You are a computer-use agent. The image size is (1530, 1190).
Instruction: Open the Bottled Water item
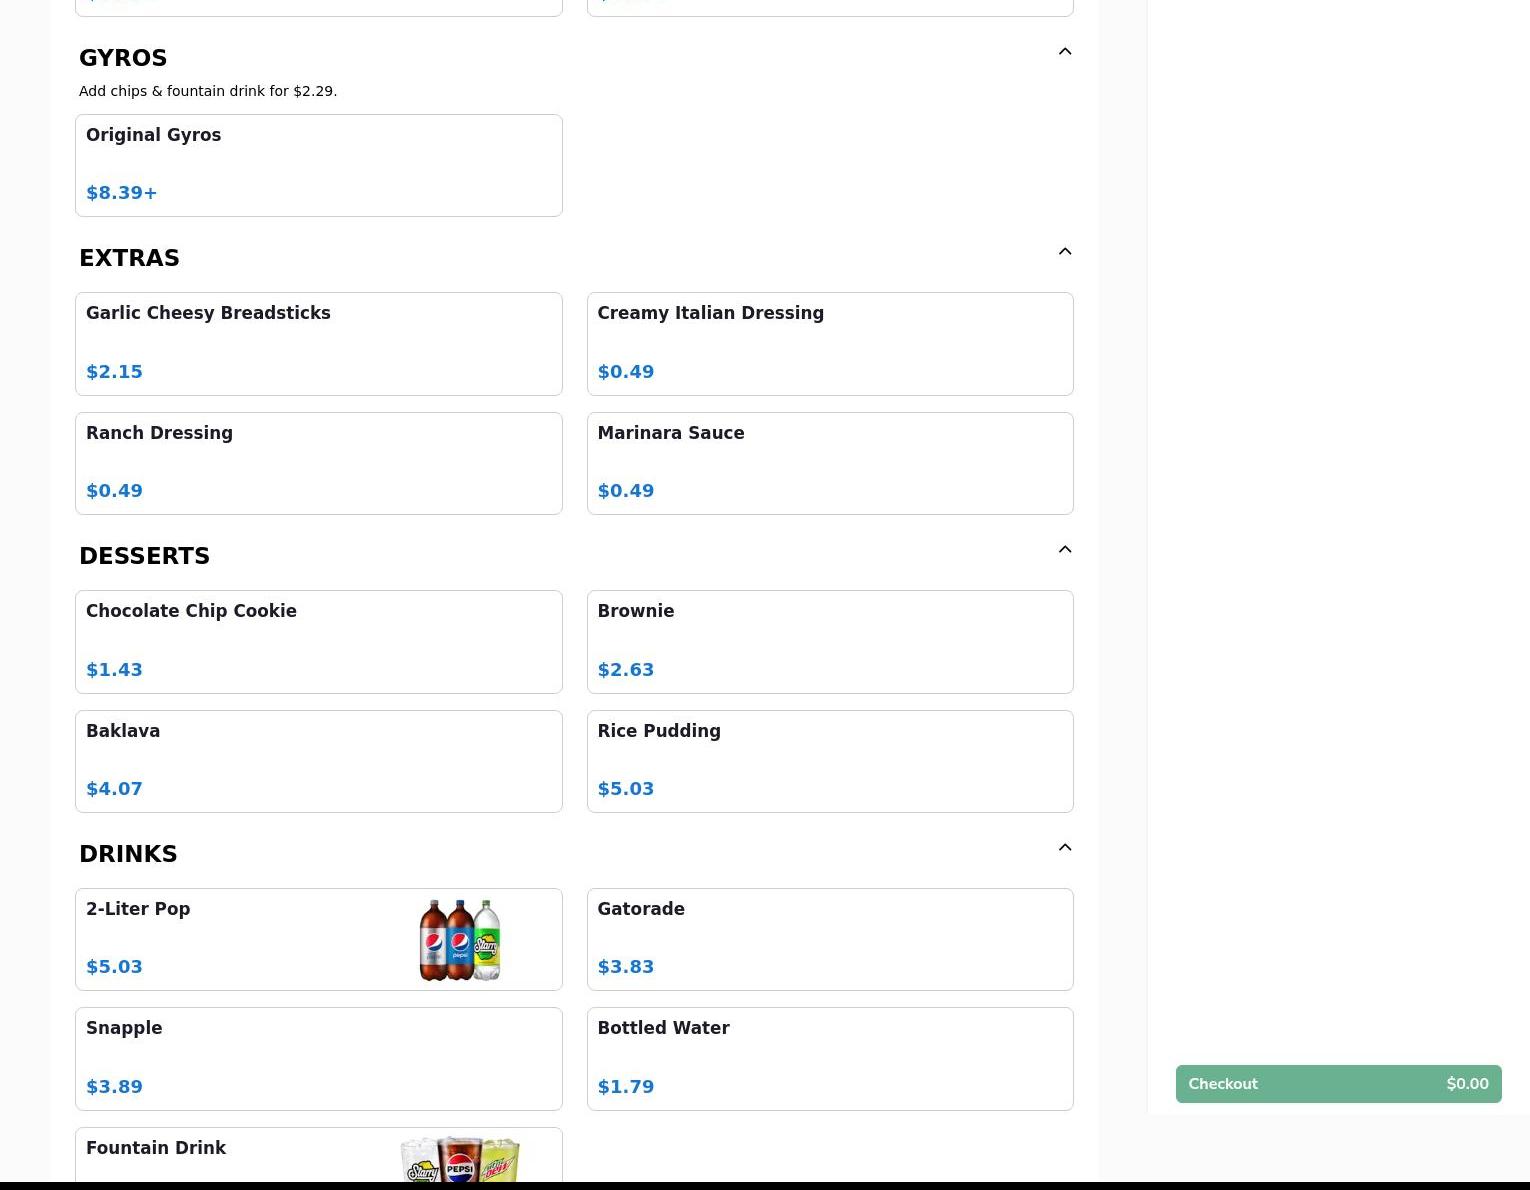coord(829,1058)
